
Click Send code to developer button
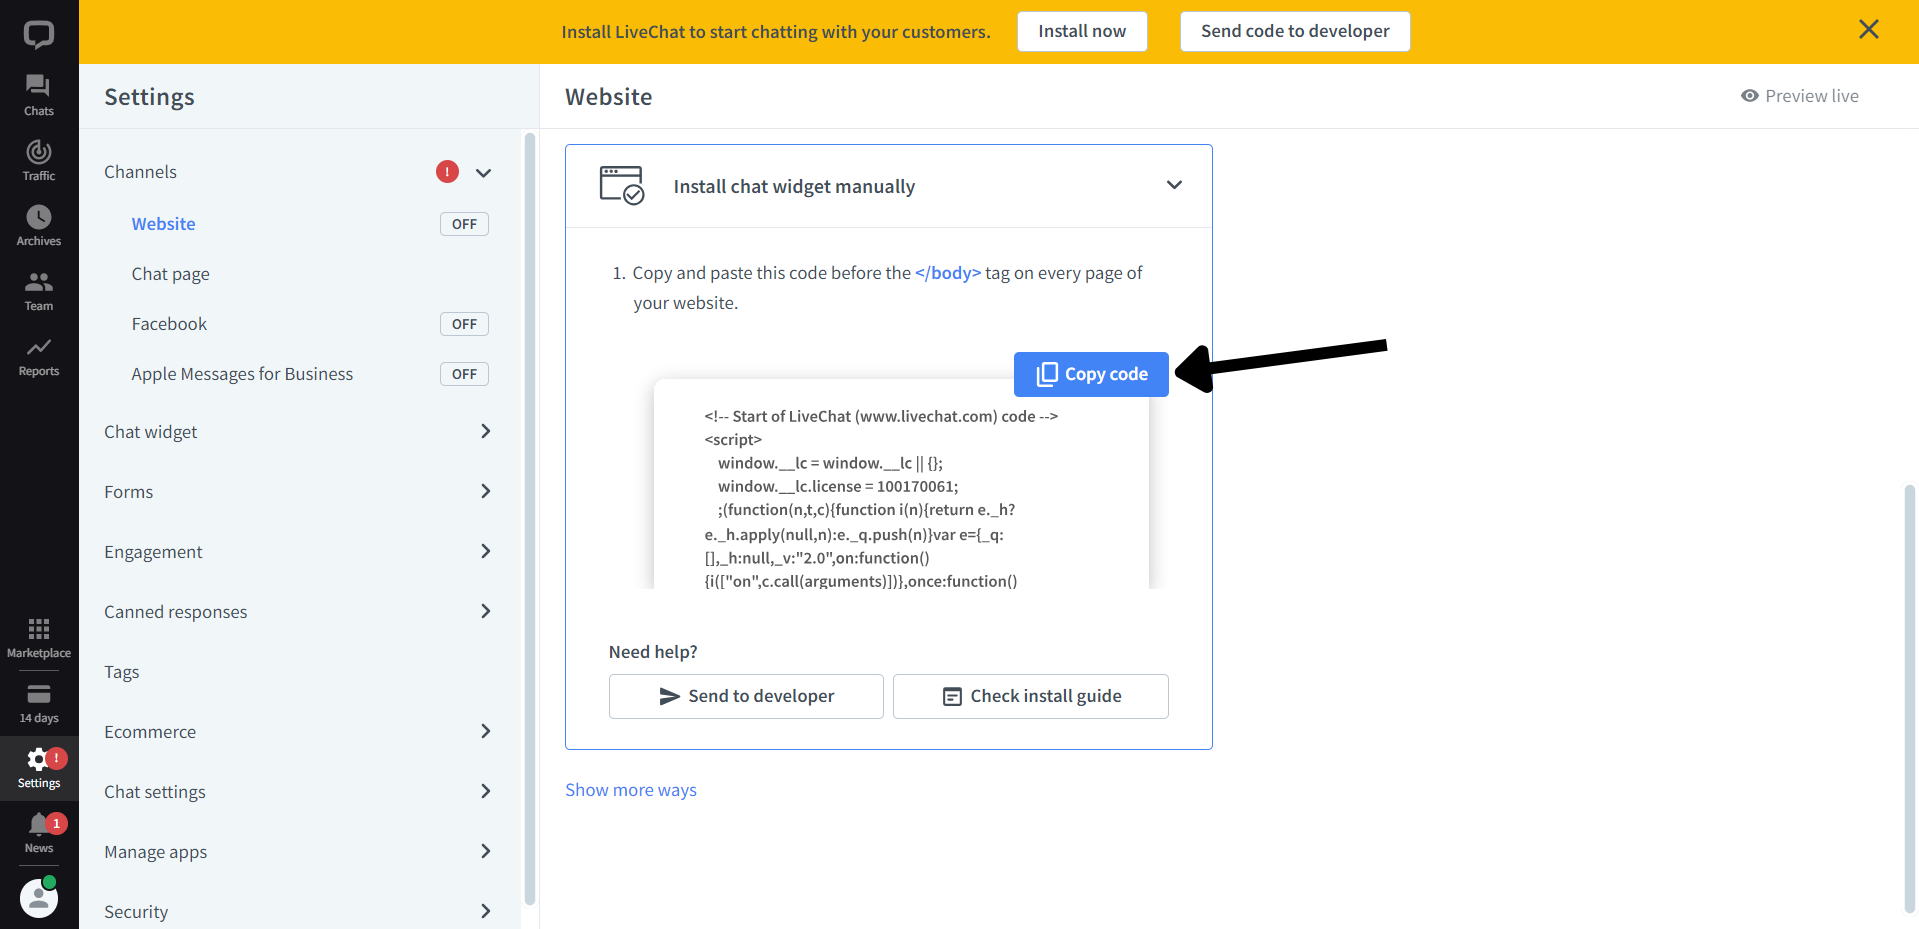click(x=1295, y=31)
